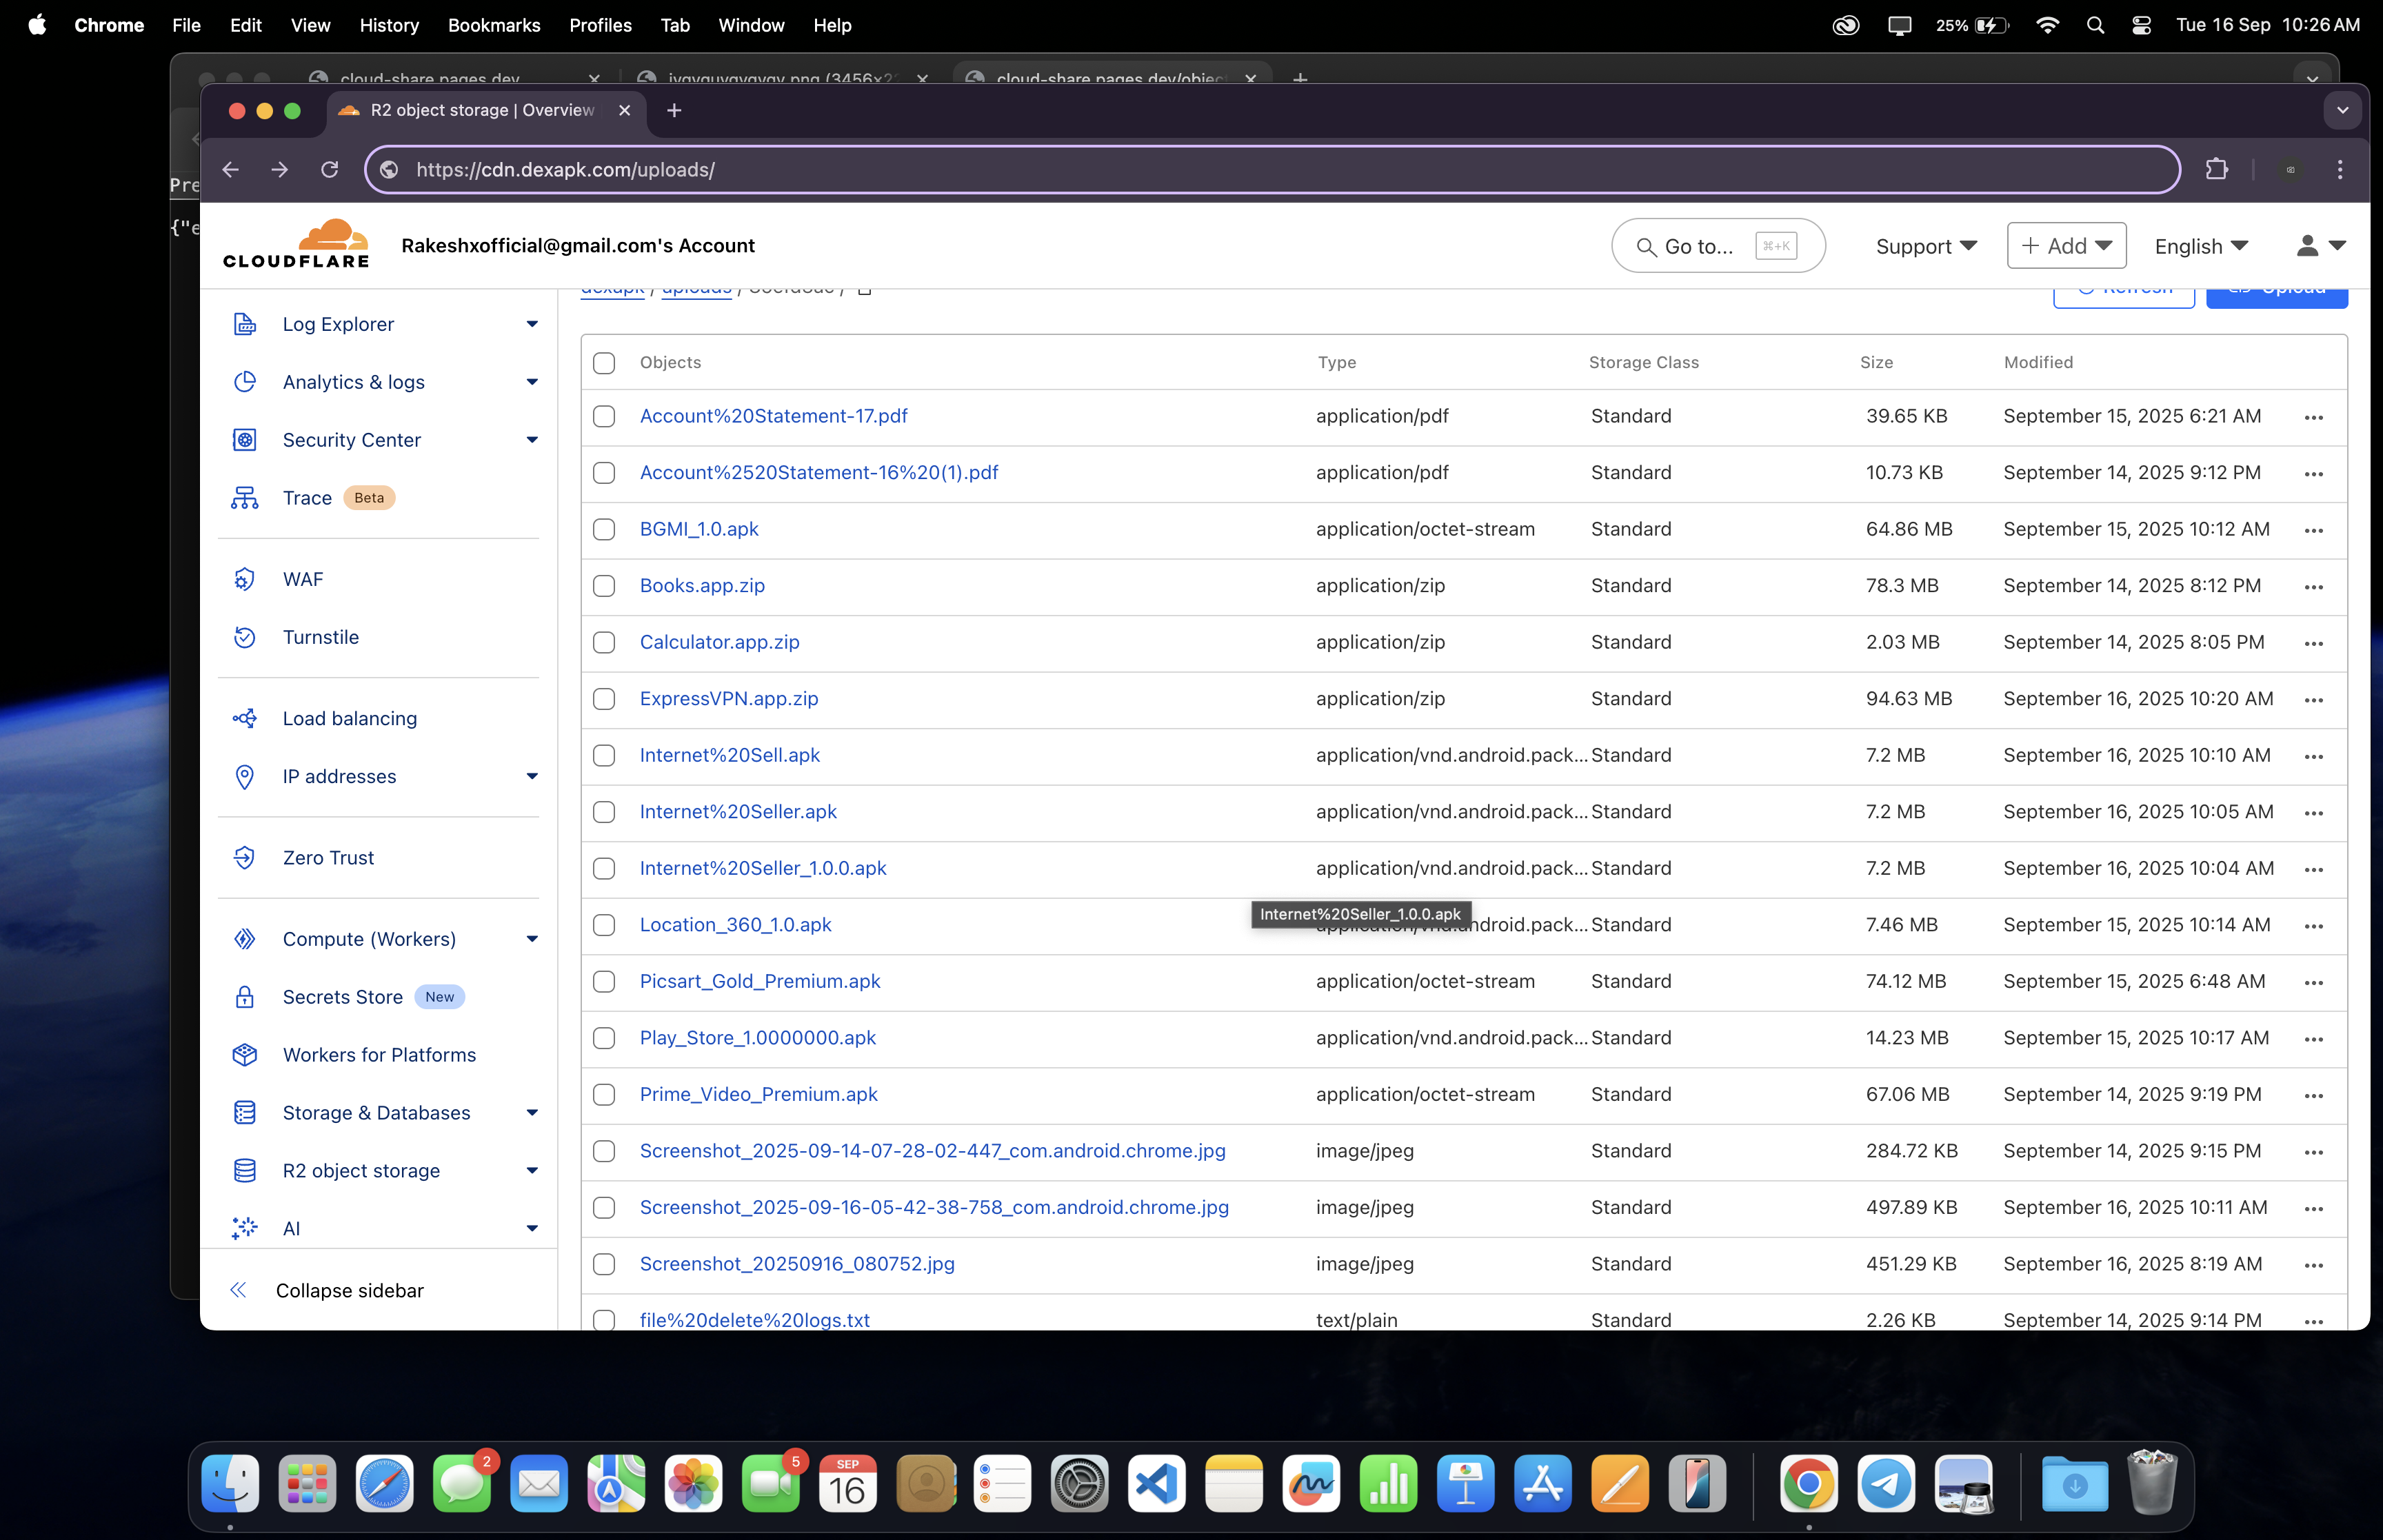Open actions menu for Picsart_Gold_Premium.apk row
The width and height of the screenshot is (2383, 1540).
[2313, 983]
